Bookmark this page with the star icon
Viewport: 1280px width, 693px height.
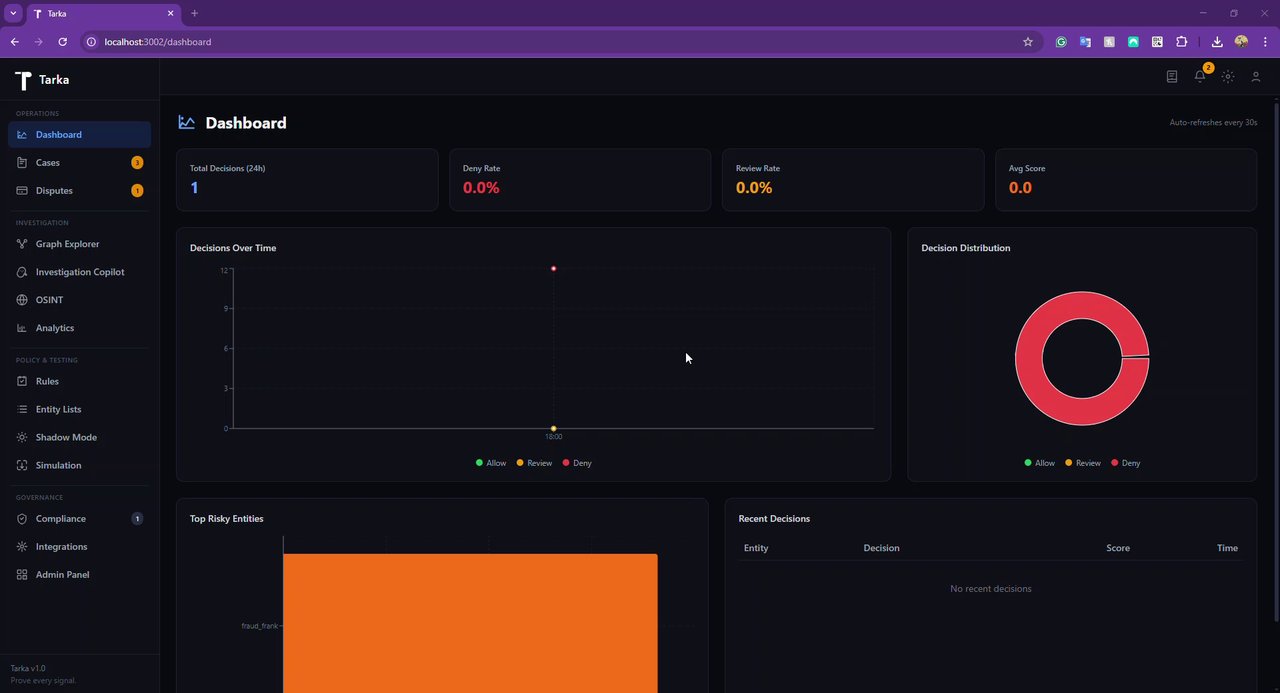coord(1027,42)
